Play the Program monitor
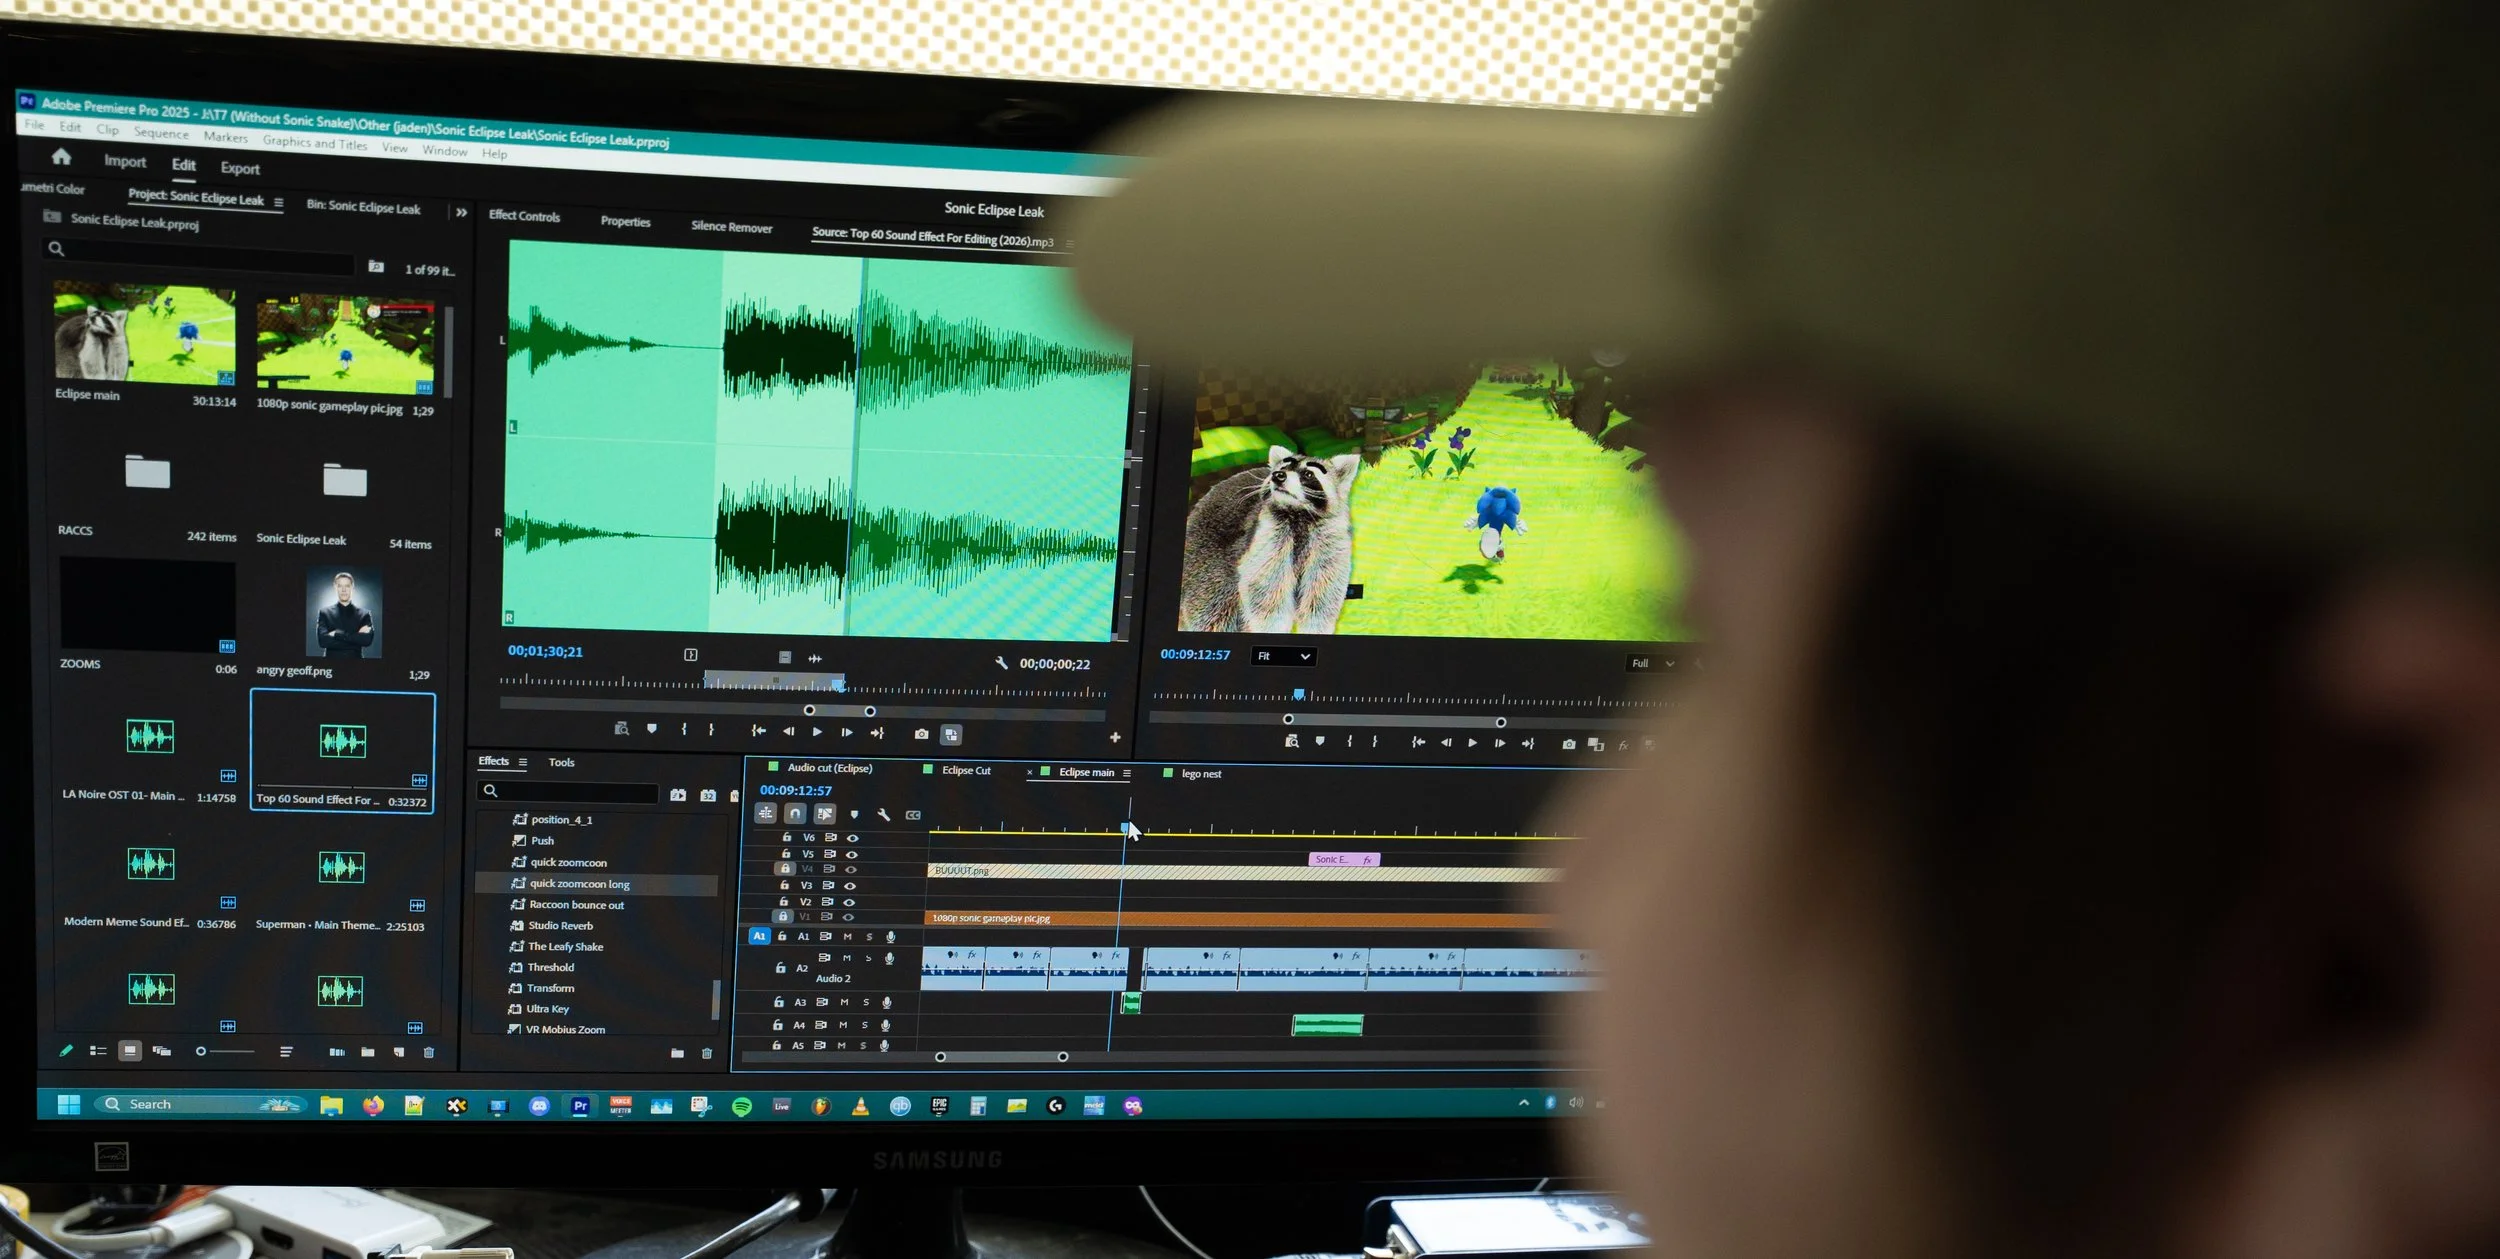The width and height of the screenshot is (2500, 1259). [x=1472, y=743]
